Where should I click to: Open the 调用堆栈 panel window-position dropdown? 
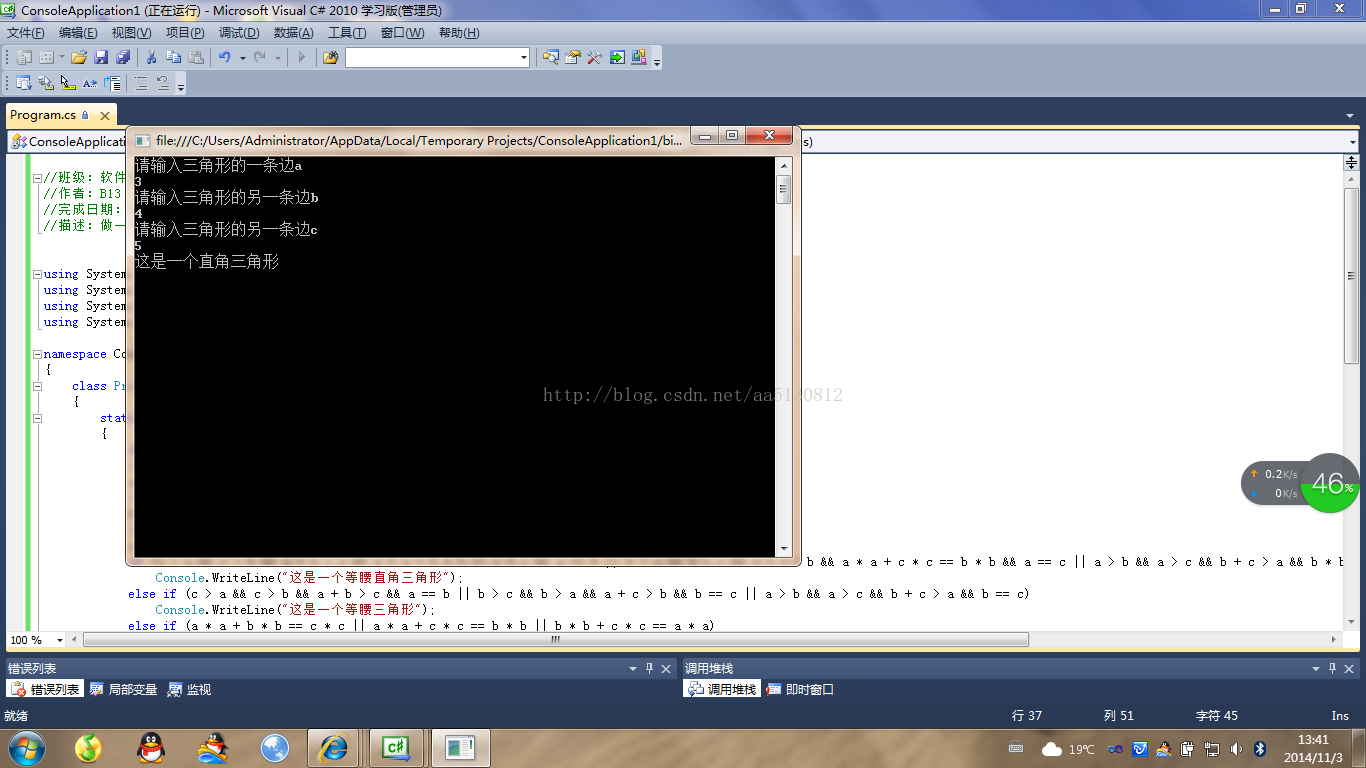point(1316,668)
